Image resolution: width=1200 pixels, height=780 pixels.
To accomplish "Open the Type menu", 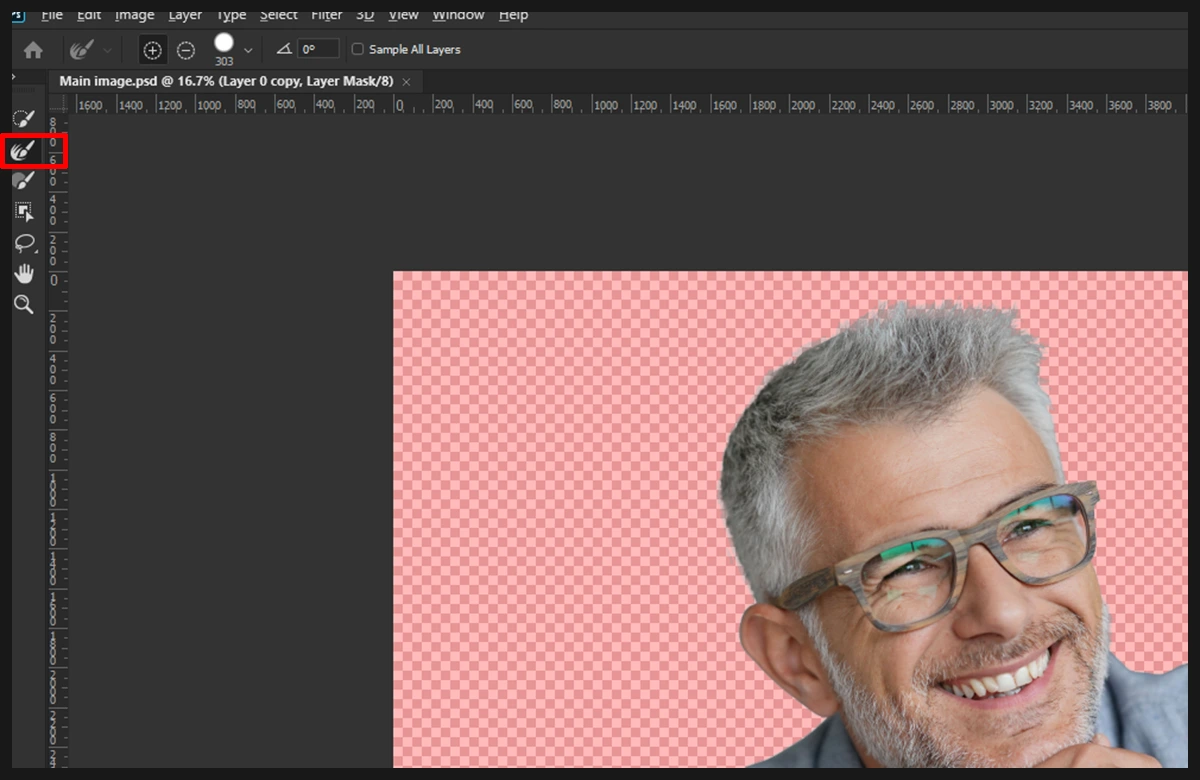I will point(231,15).
